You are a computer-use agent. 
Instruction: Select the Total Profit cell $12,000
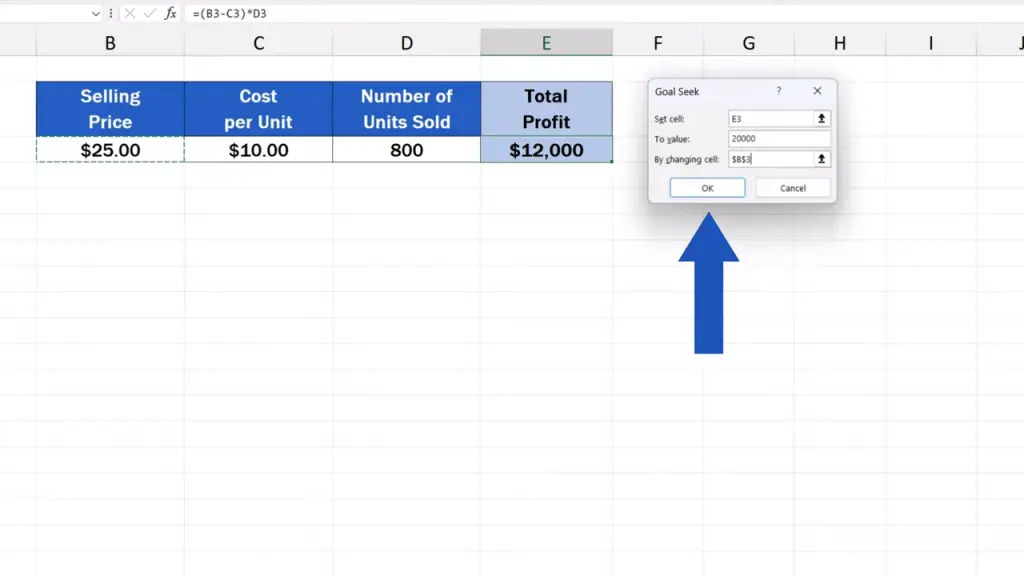point(546,150)
